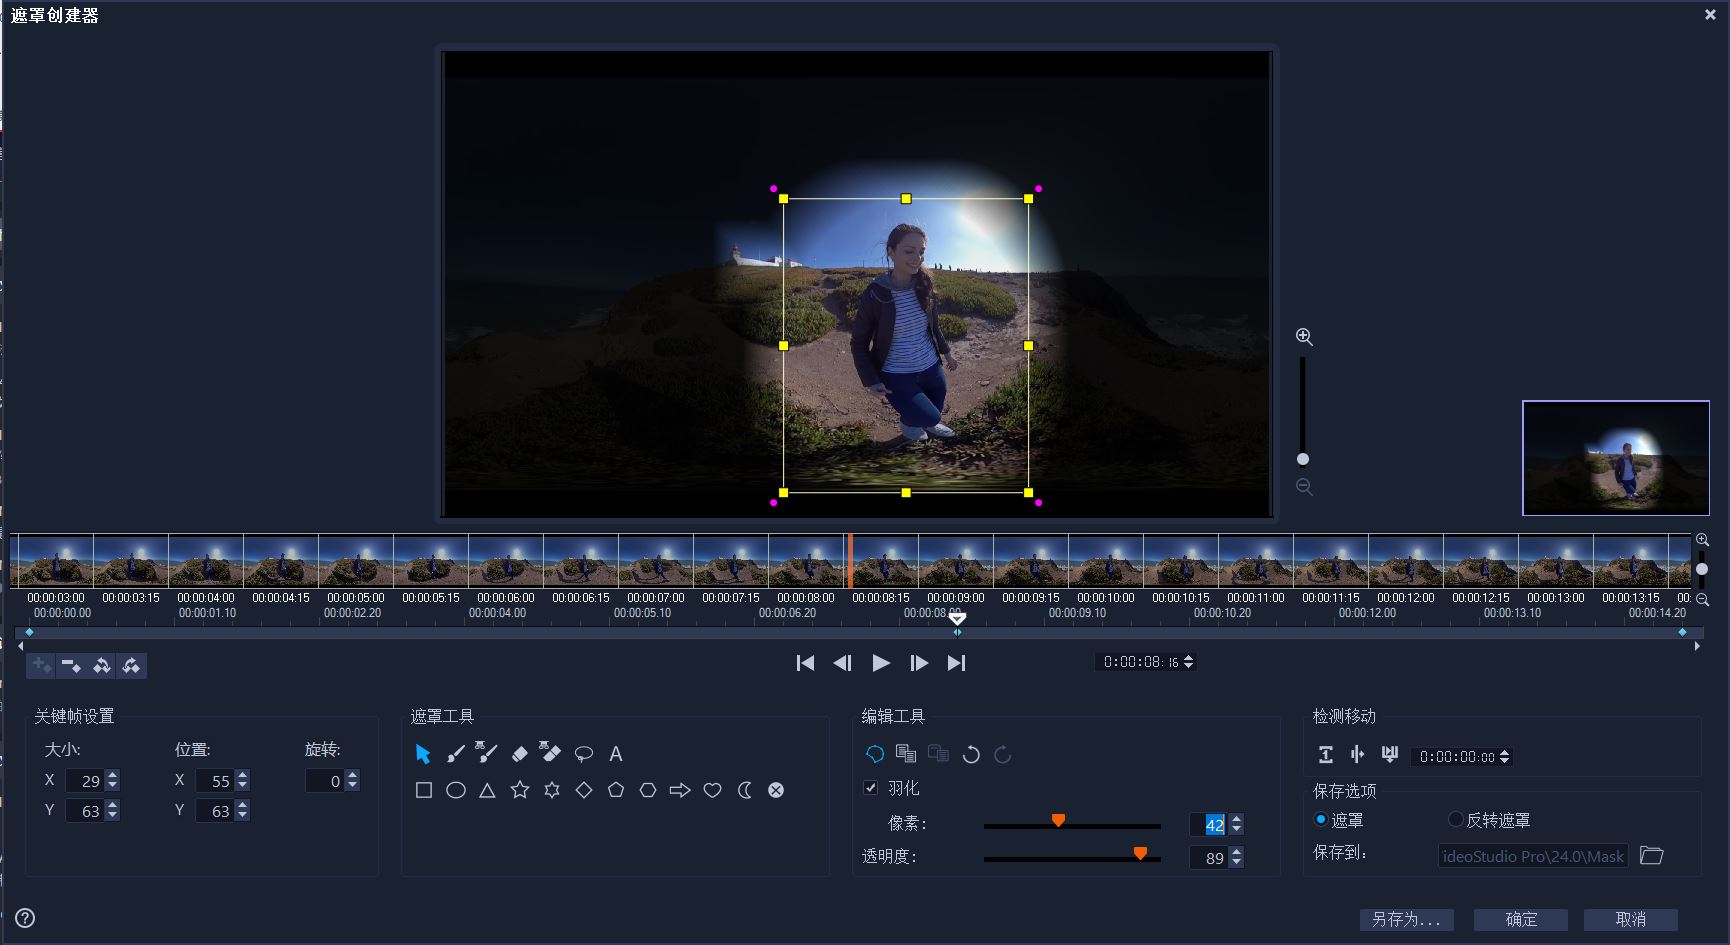Click the middle motion detection tracking icon
Screen dimensions: 1730x945
point(1357,755)
